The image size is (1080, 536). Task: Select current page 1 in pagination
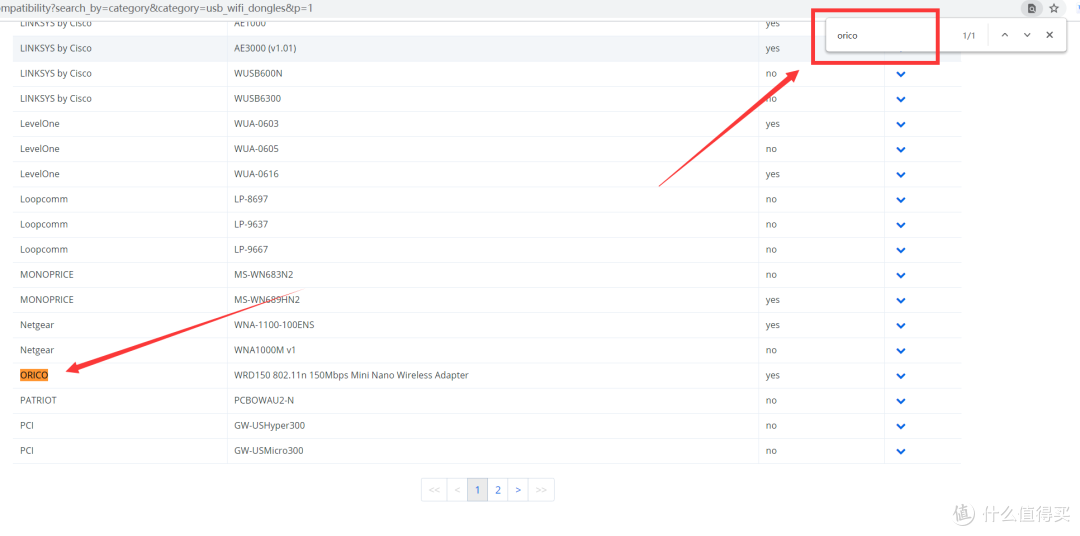pyautogui.click(x=477, y=490)
